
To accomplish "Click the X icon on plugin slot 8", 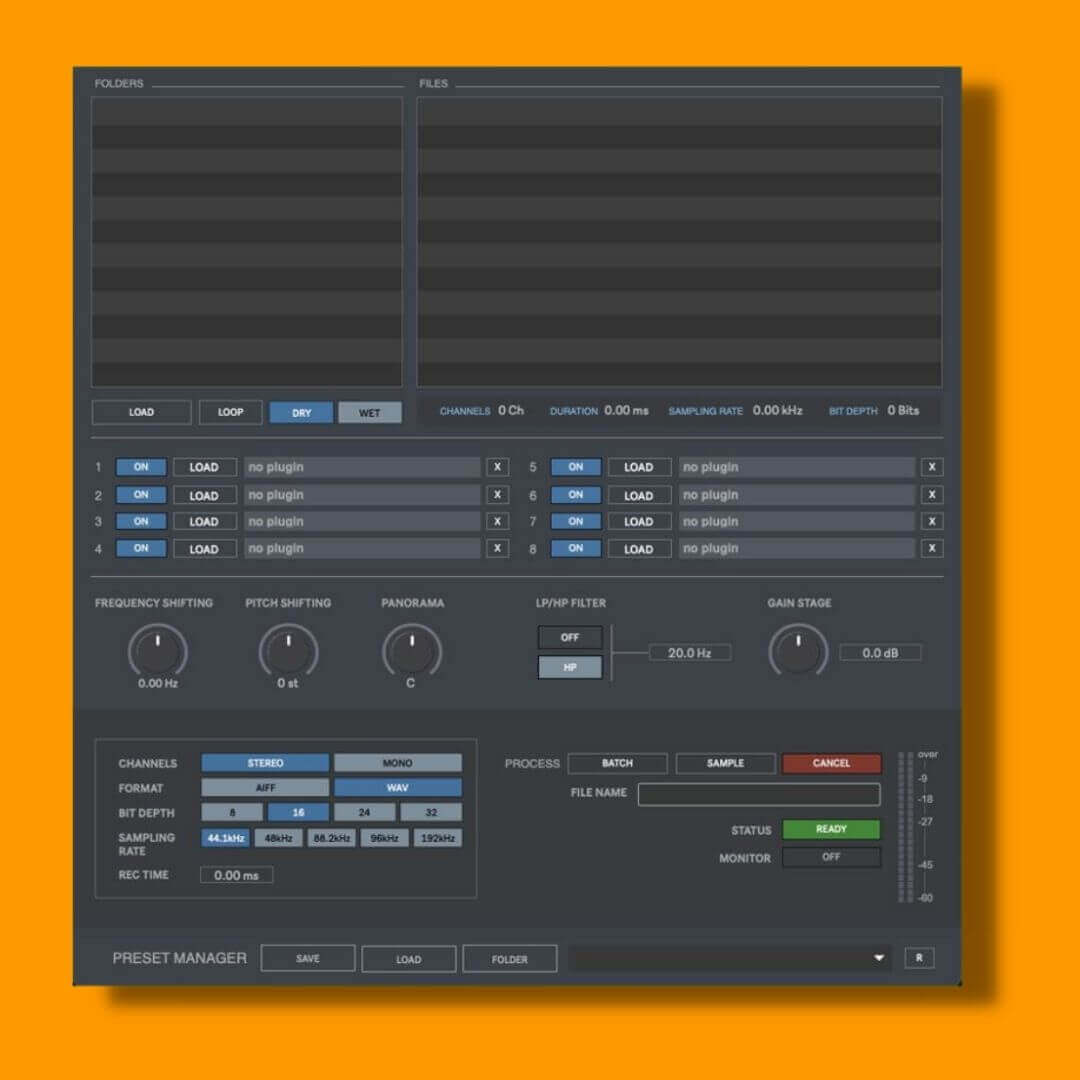I will click(931, 548).
